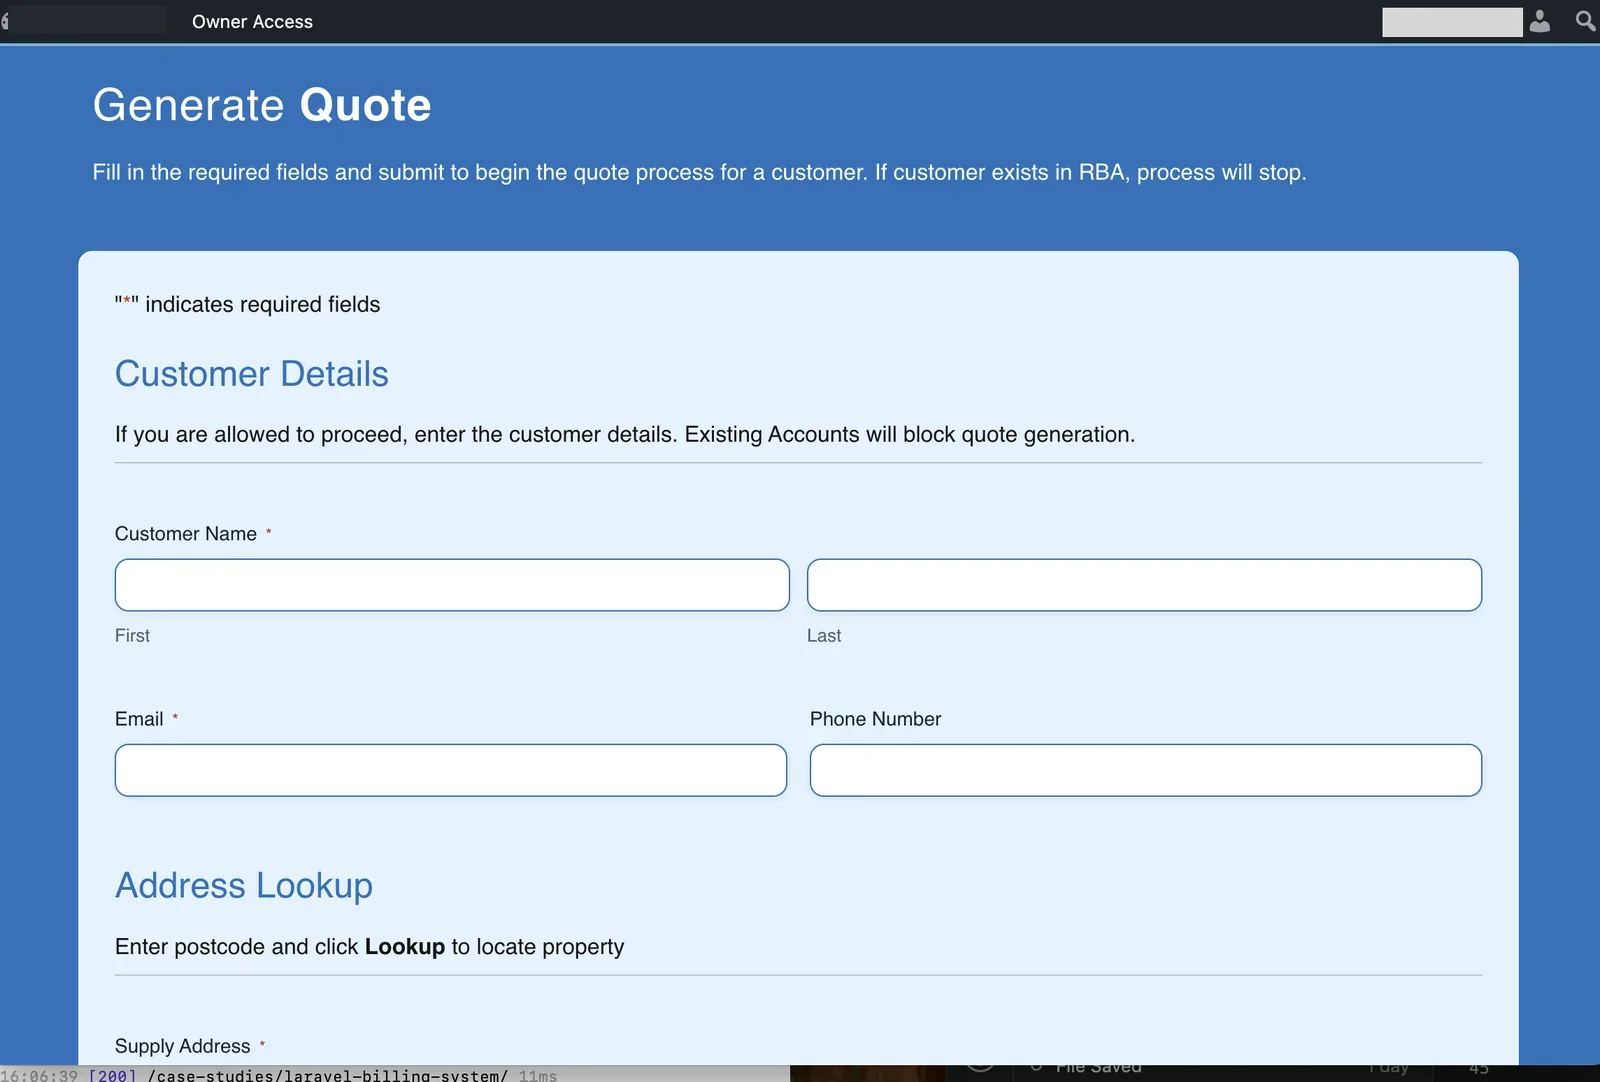Open the Owner Access menu item

(x=252, y=22)
